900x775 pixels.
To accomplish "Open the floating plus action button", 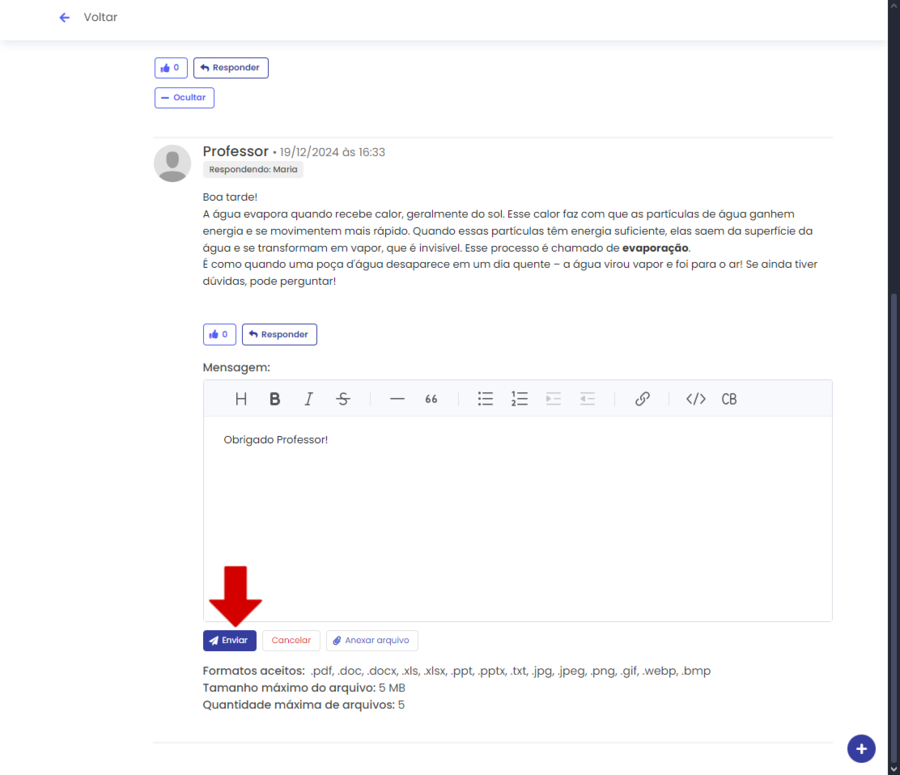I will click(861, 748).
